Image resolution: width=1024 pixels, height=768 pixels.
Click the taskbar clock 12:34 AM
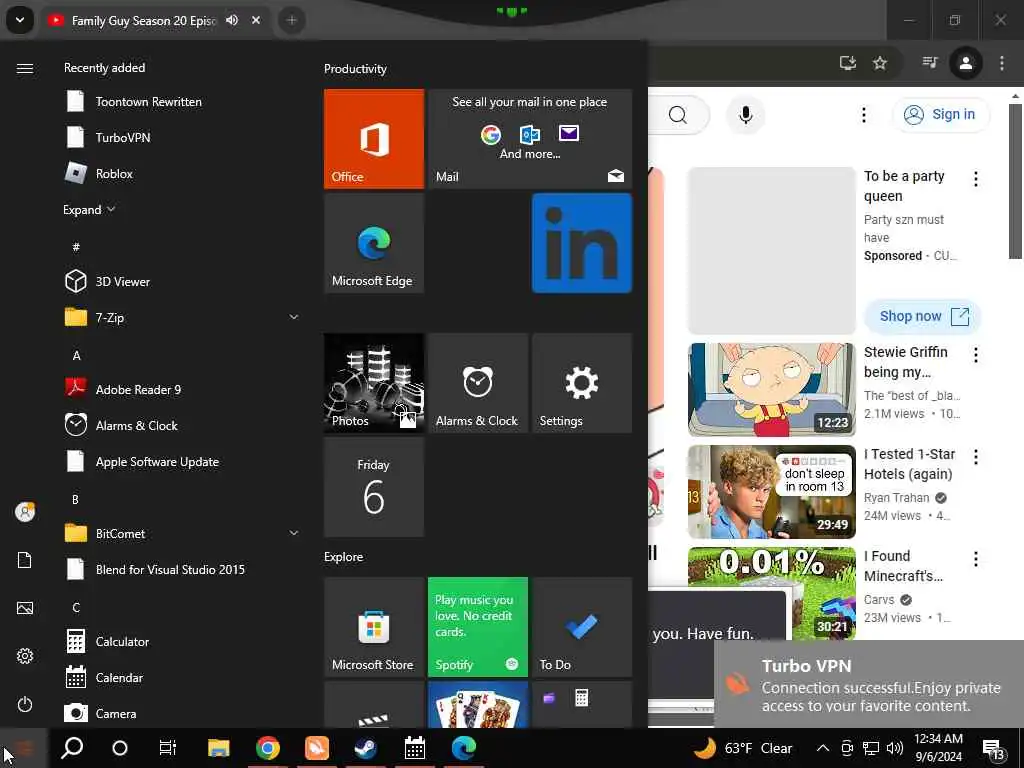tap(938, 748)
